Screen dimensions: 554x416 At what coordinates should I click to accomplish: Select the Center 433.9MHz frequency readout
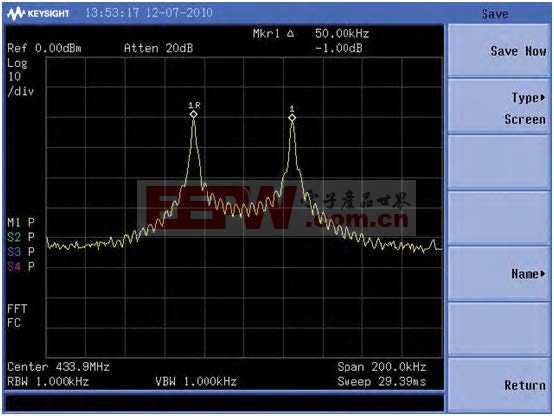58,367
